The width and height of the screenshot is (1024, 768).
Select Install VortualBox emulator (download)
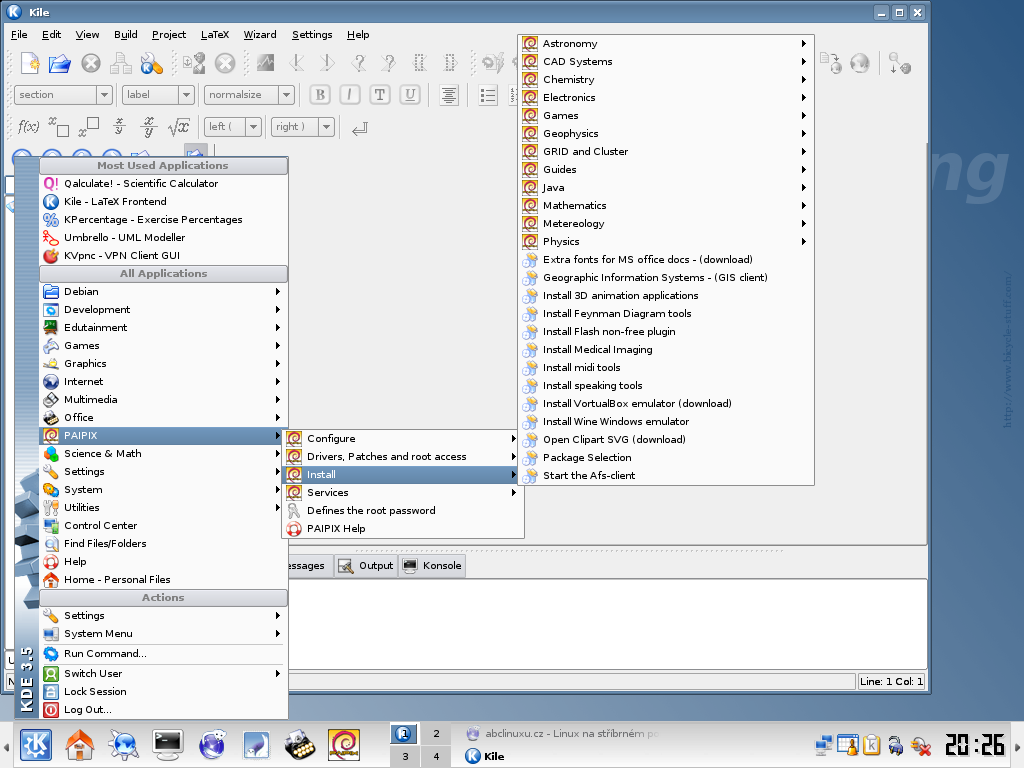(x=665, y=404)
